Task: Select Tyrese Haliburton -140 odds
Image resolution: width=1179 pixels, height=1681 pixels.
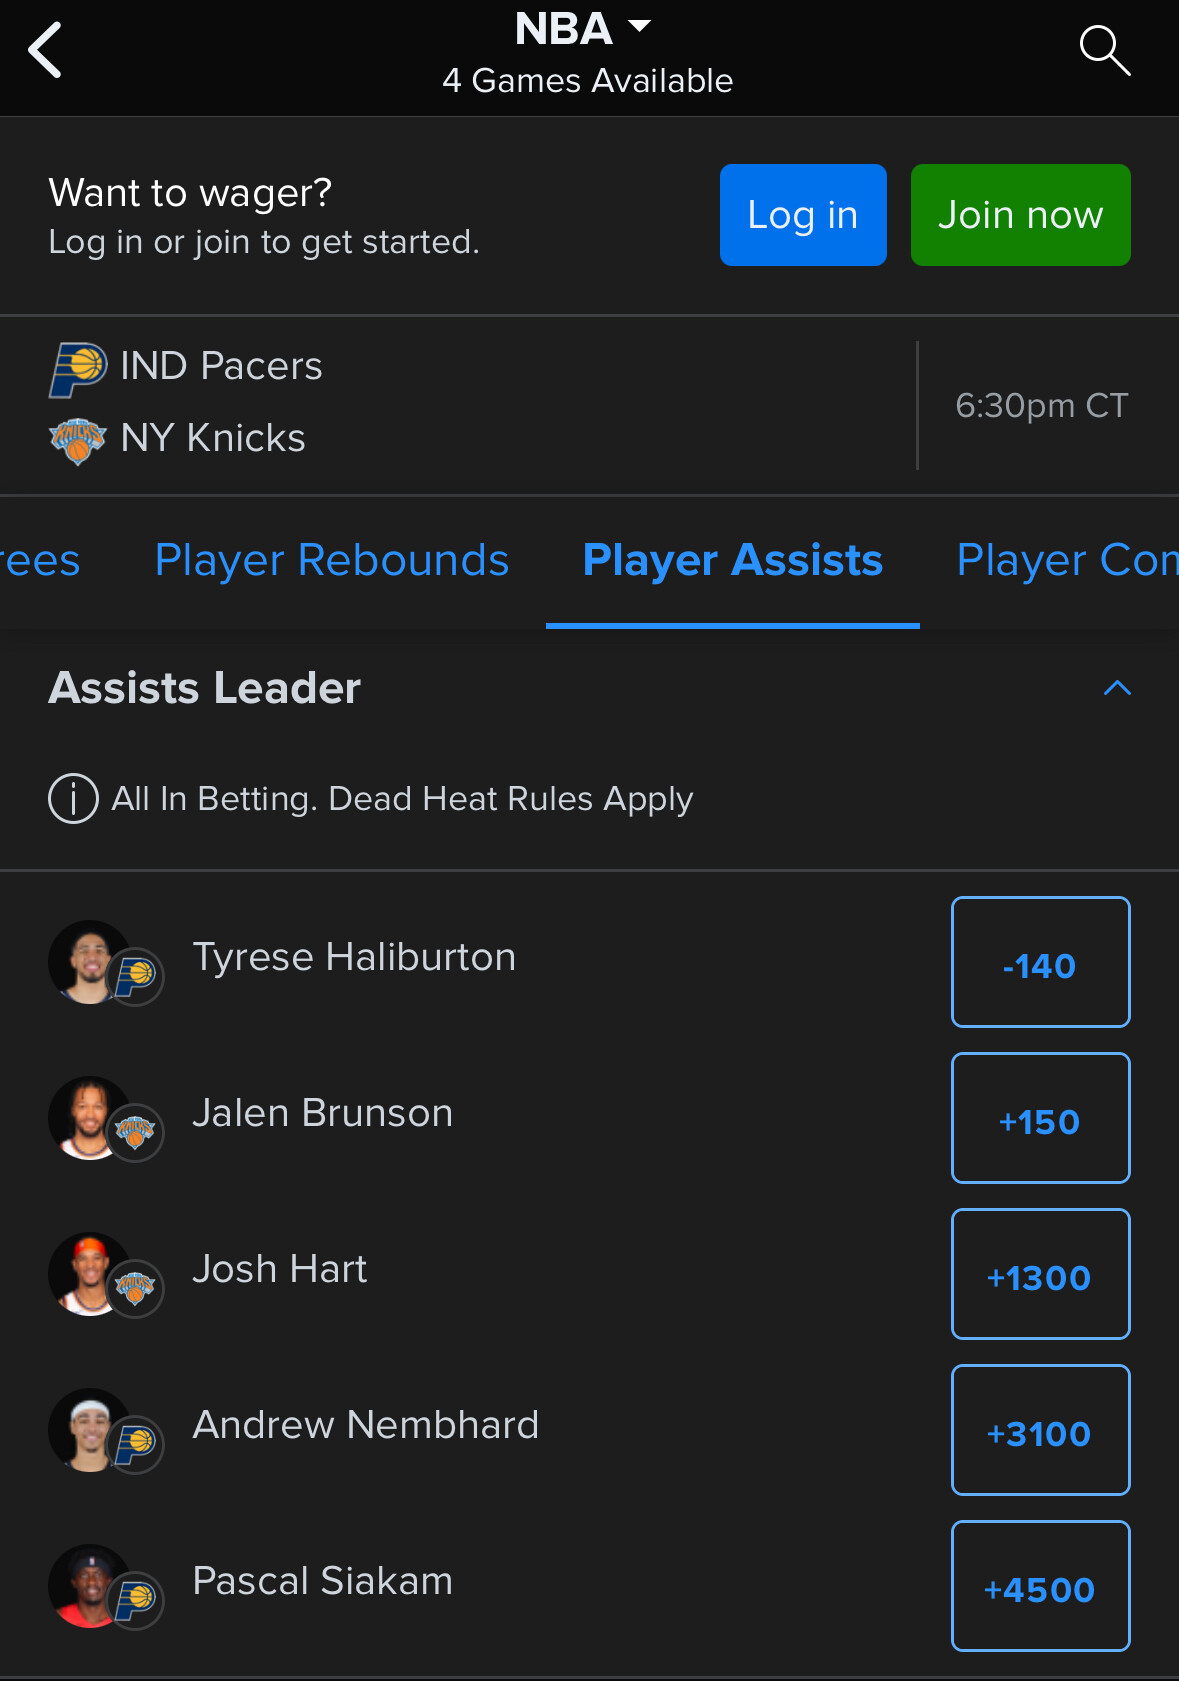Action: [1040, 962]
